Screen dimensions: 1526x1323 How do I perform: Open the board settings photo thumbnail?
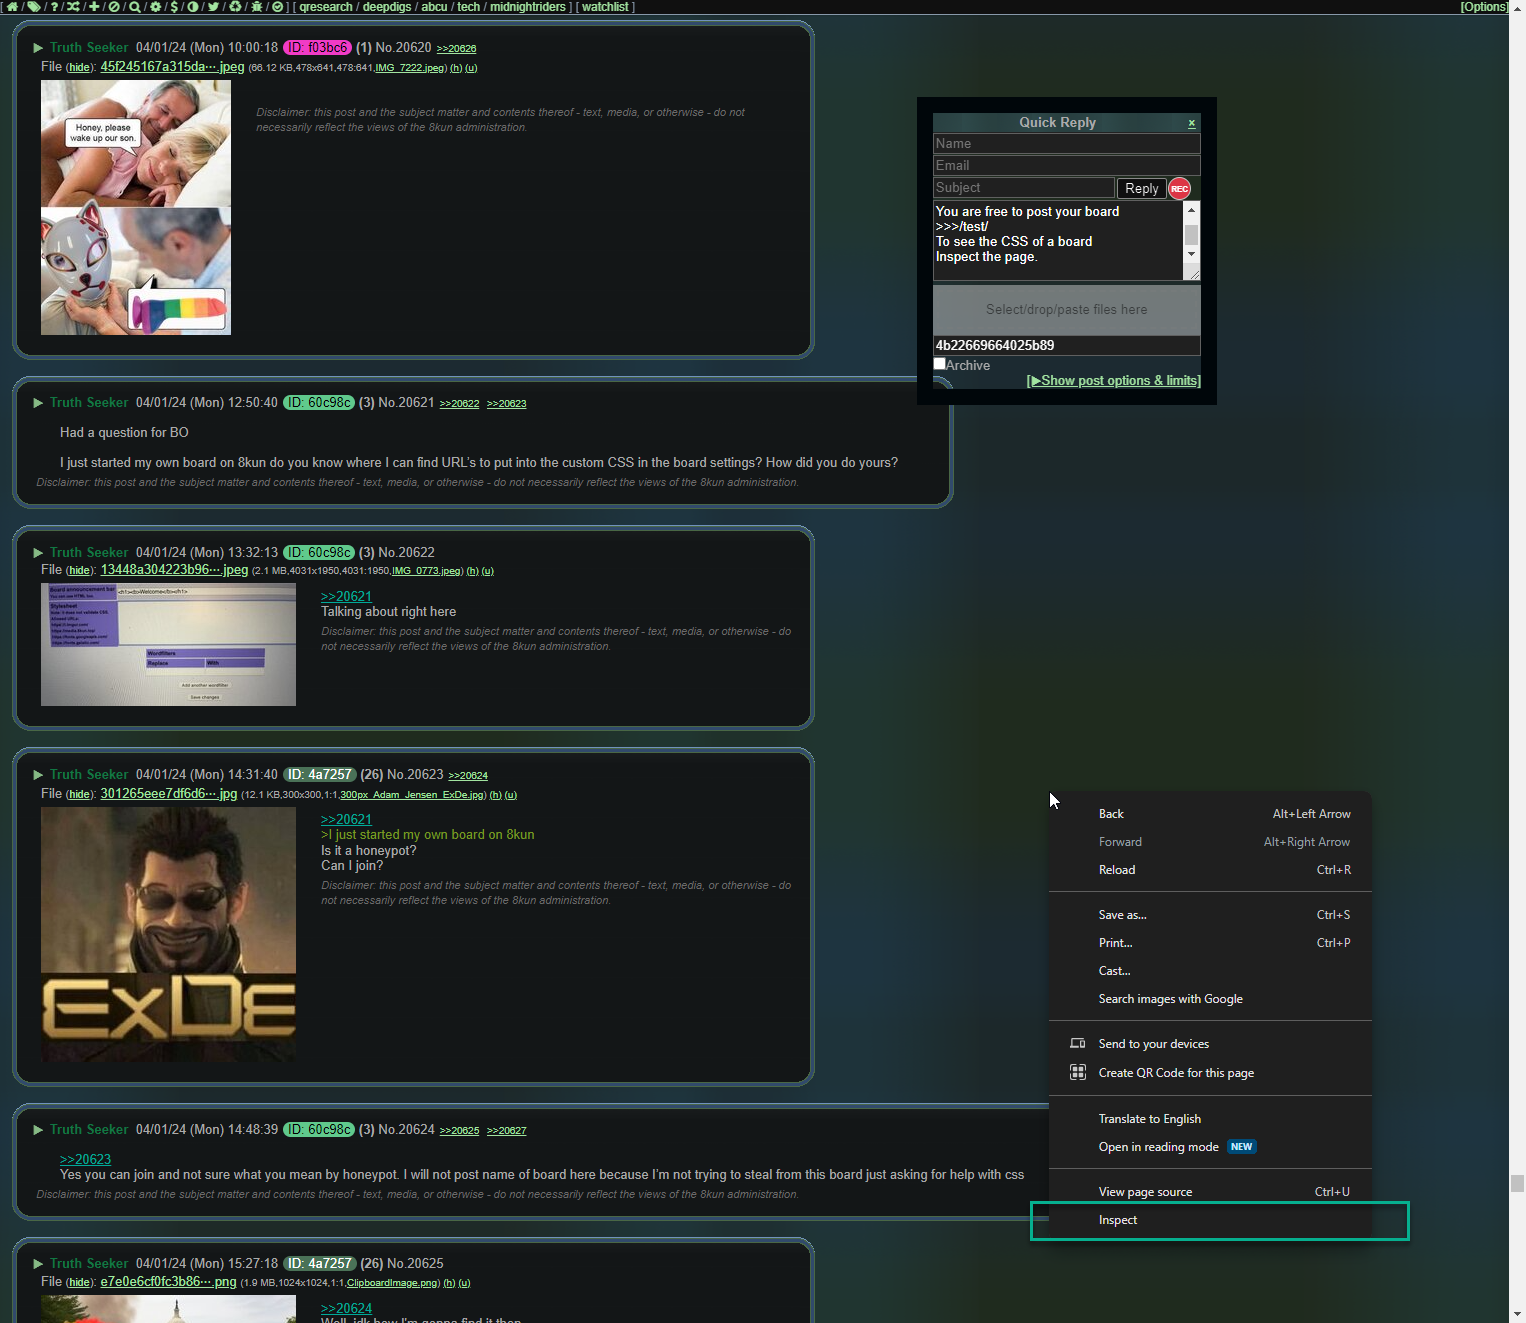pos(168,645)
